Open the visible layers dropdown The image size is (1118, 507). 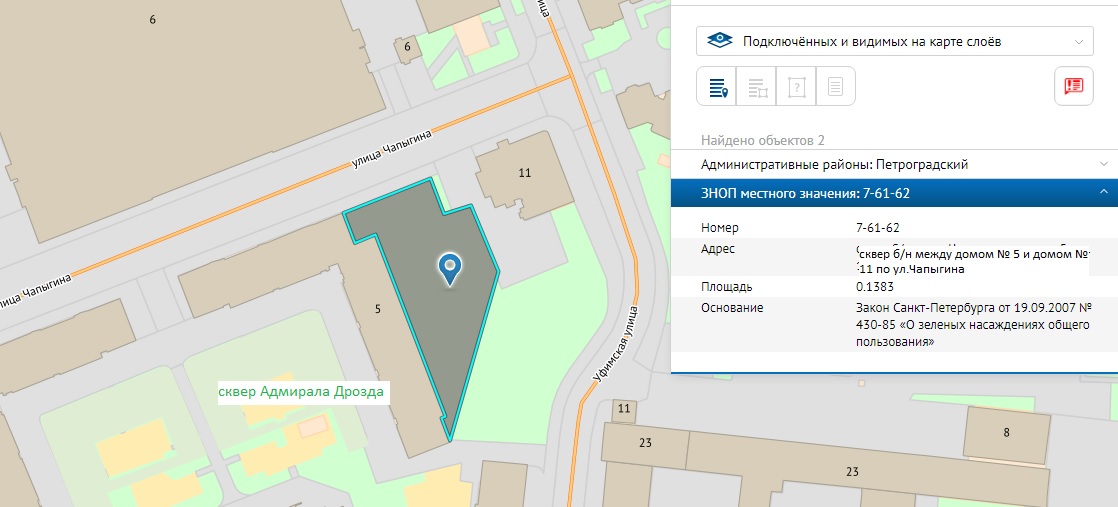(x=894, y=41)
